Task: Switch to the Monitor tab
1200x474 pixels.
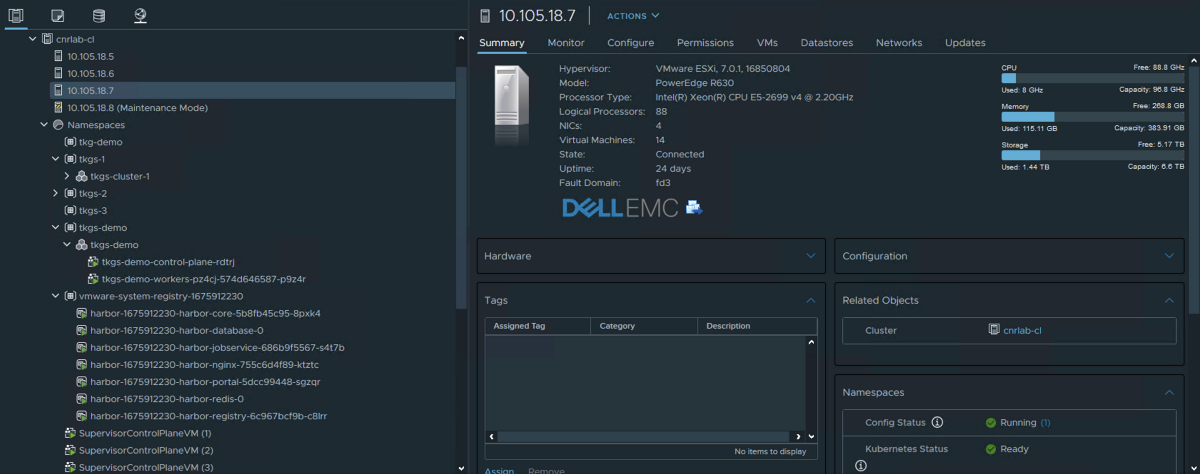Action: coord(566,43)
